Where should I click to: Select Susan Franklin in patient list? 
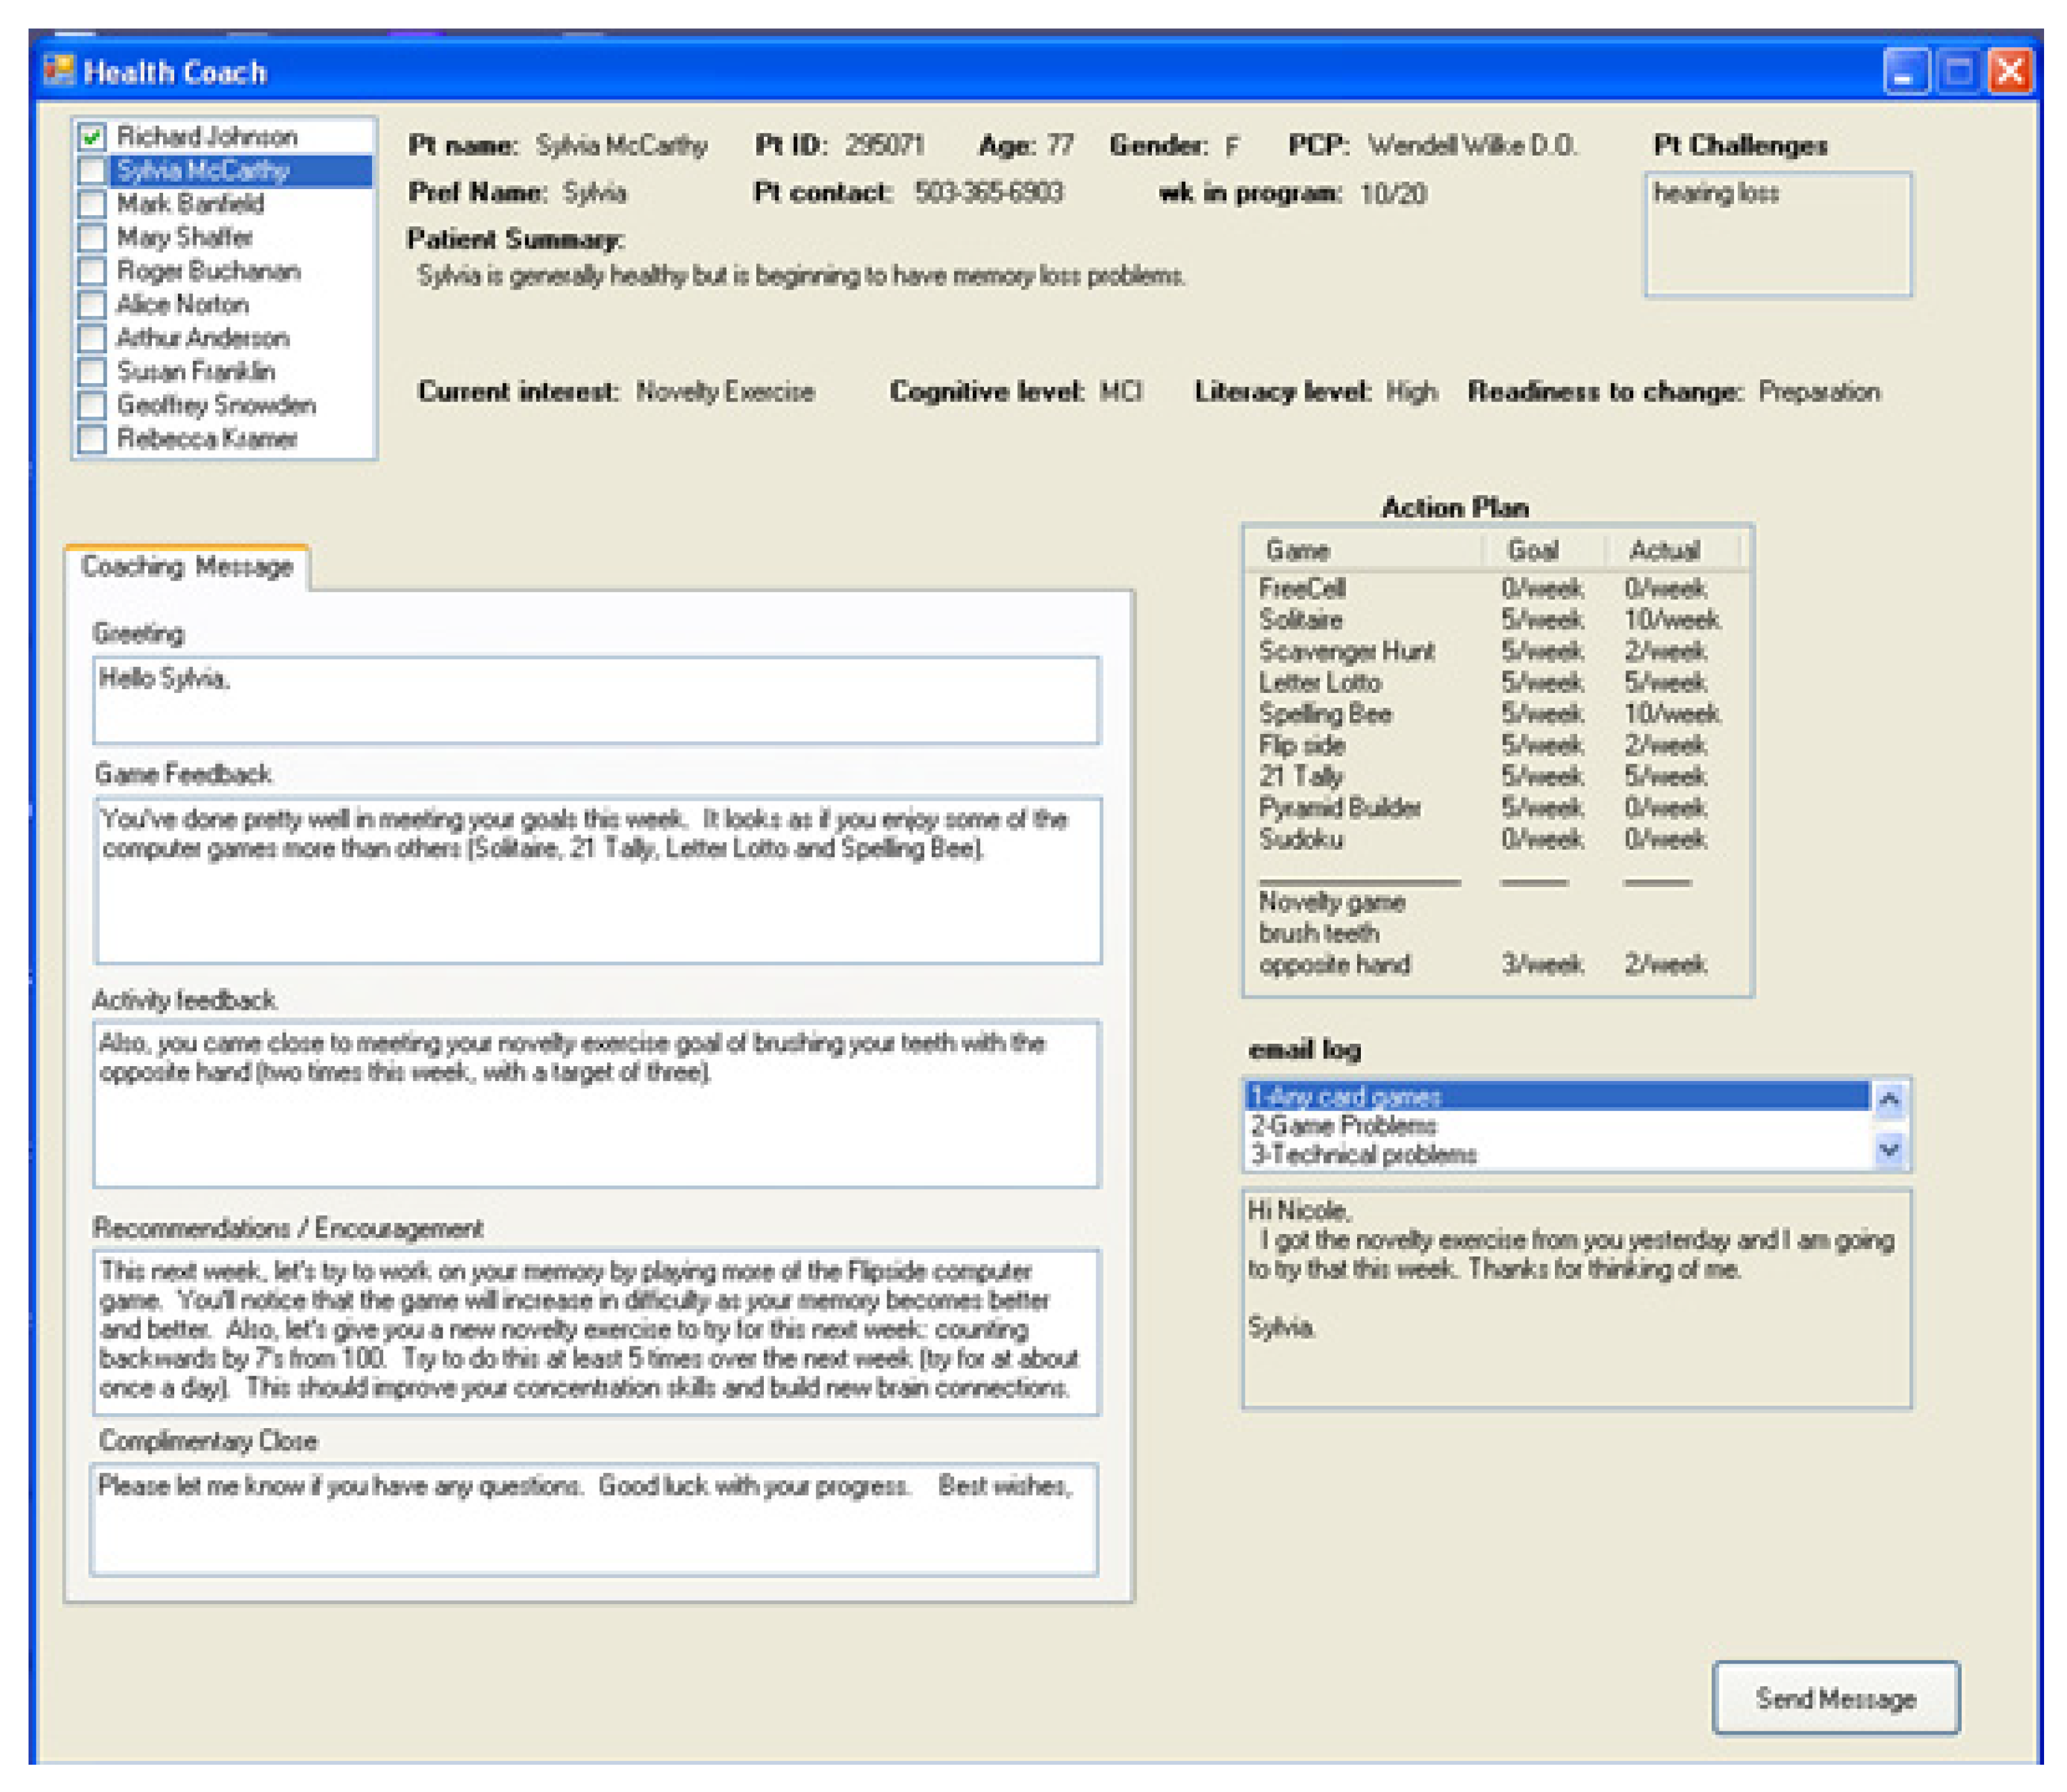coord(196,372)
